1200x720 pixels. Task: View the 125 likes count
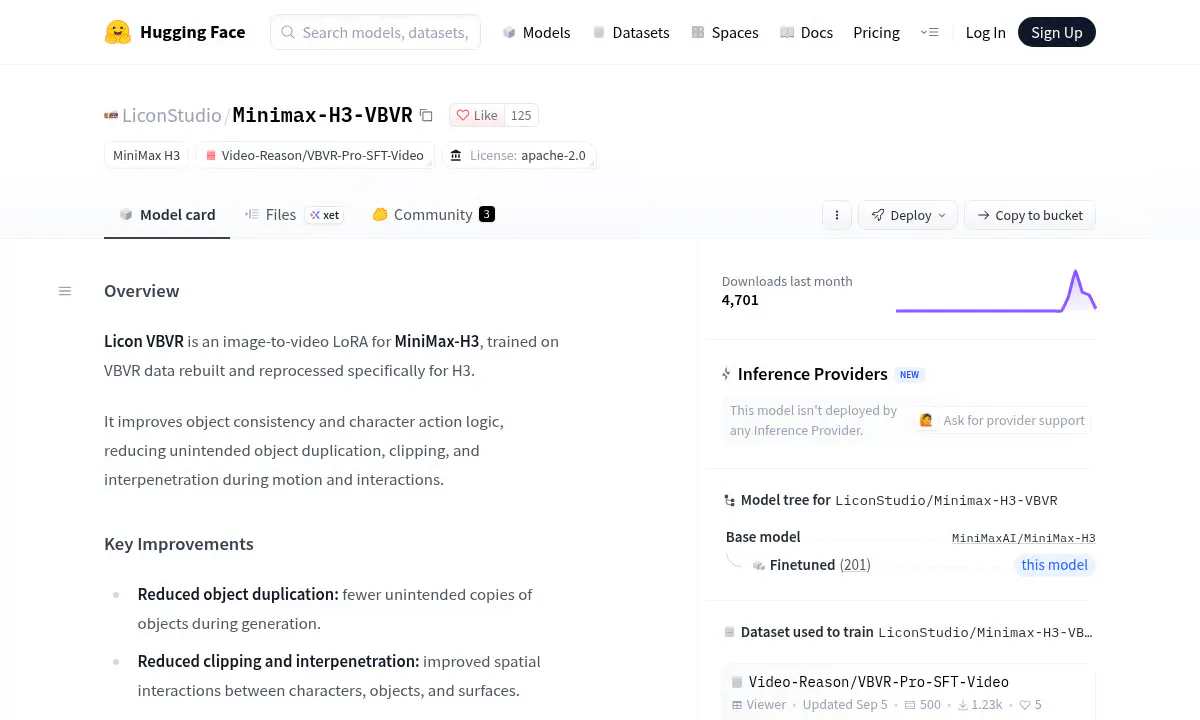[x=521, y=115]
